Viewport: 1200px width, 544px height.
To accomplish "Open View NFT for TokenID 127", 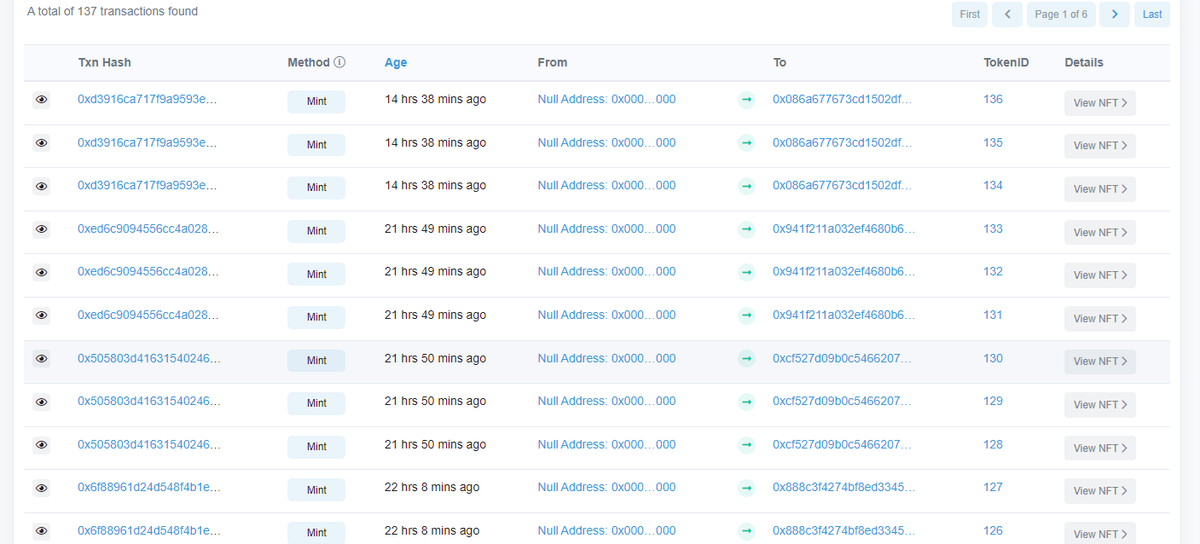I will point(1100,491).
